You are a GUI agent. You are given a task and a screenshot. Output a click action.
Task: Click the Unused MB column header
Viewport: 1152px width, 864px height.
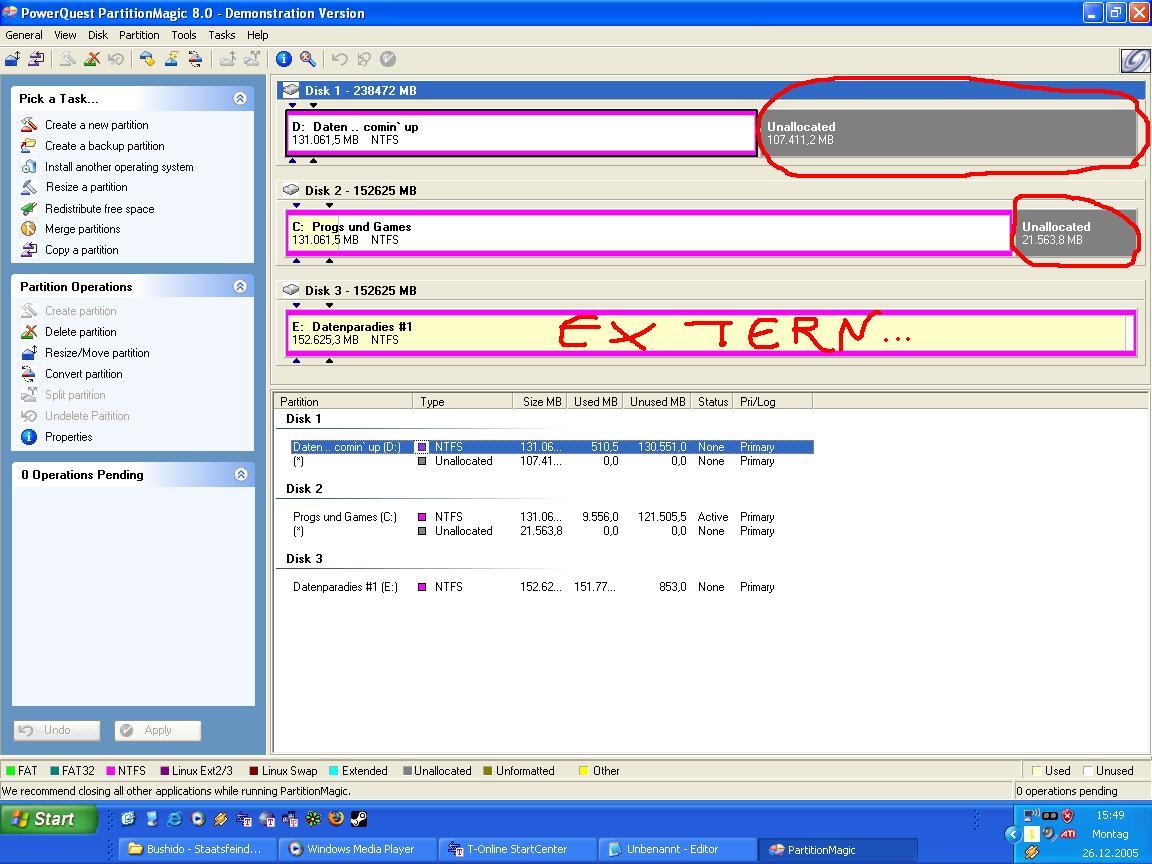[657, 401]
